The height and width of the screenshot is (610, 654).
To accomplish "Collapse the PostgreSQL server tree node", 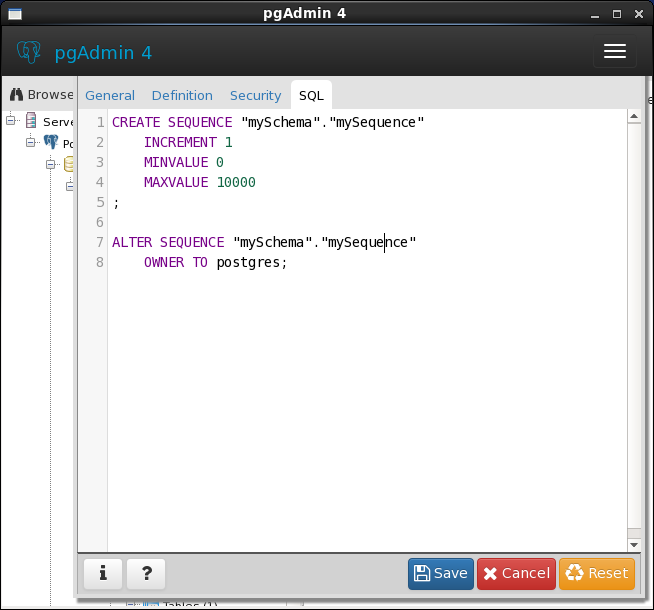I will coord(31,143).
